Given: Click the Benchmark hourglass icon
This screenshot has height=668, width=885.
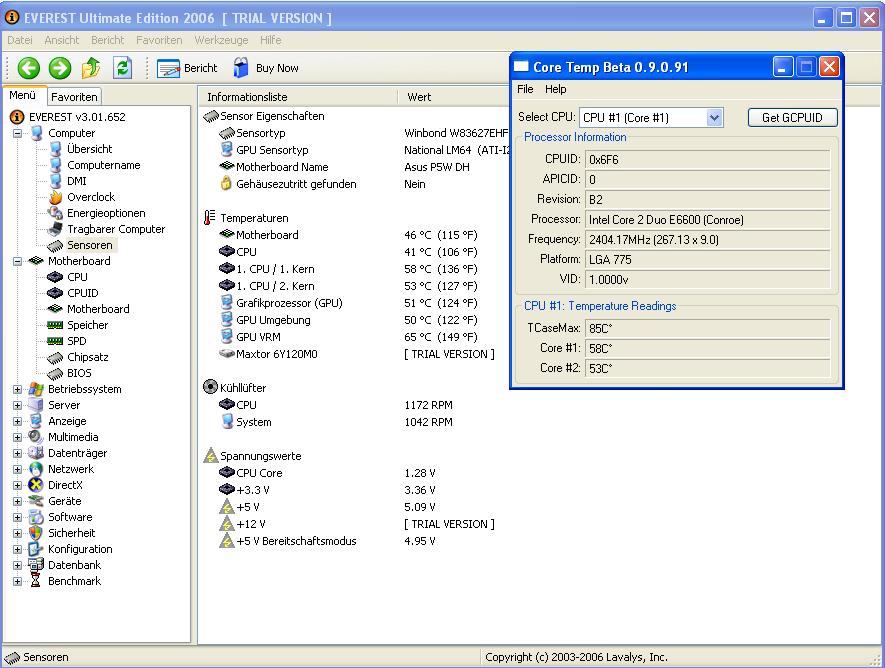Looking at the screenshot, I should 36,581.
